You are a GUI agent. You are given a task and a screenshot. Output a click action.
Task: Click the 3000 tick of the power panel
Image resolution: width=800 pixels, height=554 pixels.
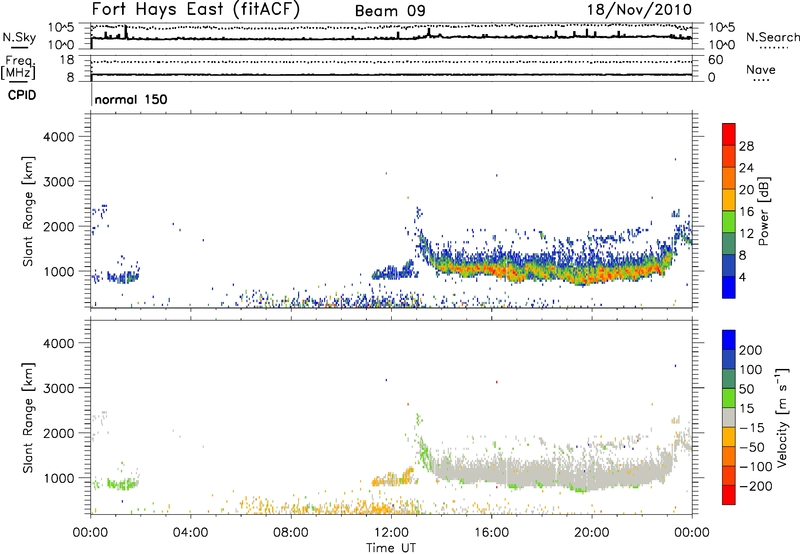tap(59, 182)
